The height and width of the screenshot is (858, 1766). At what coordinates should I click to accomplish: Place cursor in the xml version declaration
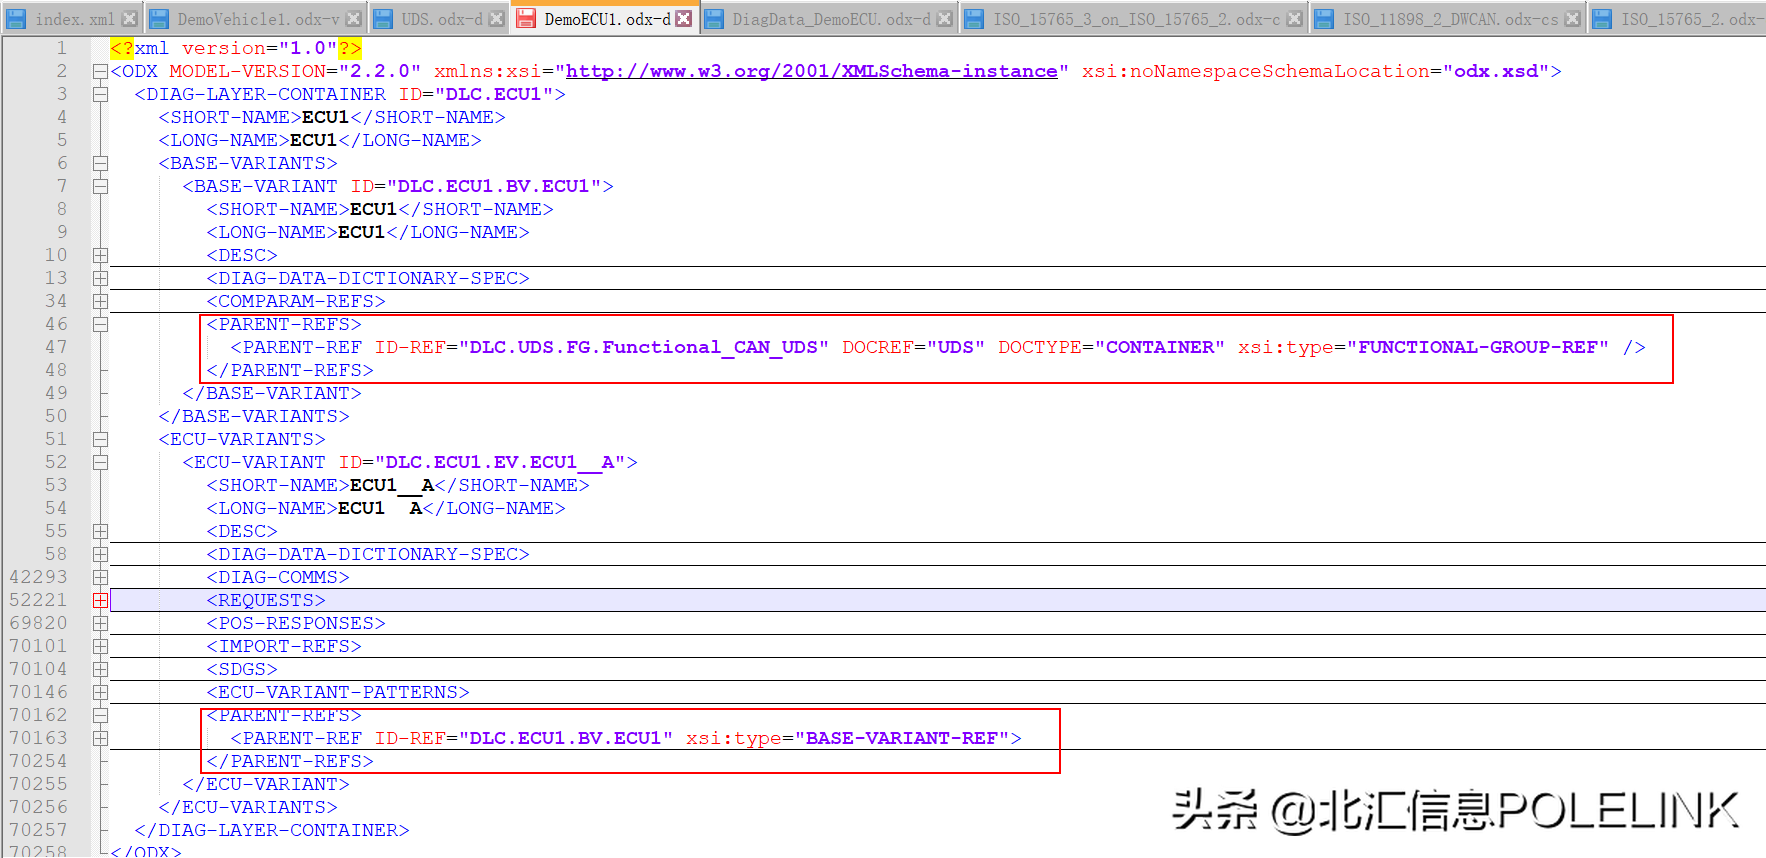point(236,48)
